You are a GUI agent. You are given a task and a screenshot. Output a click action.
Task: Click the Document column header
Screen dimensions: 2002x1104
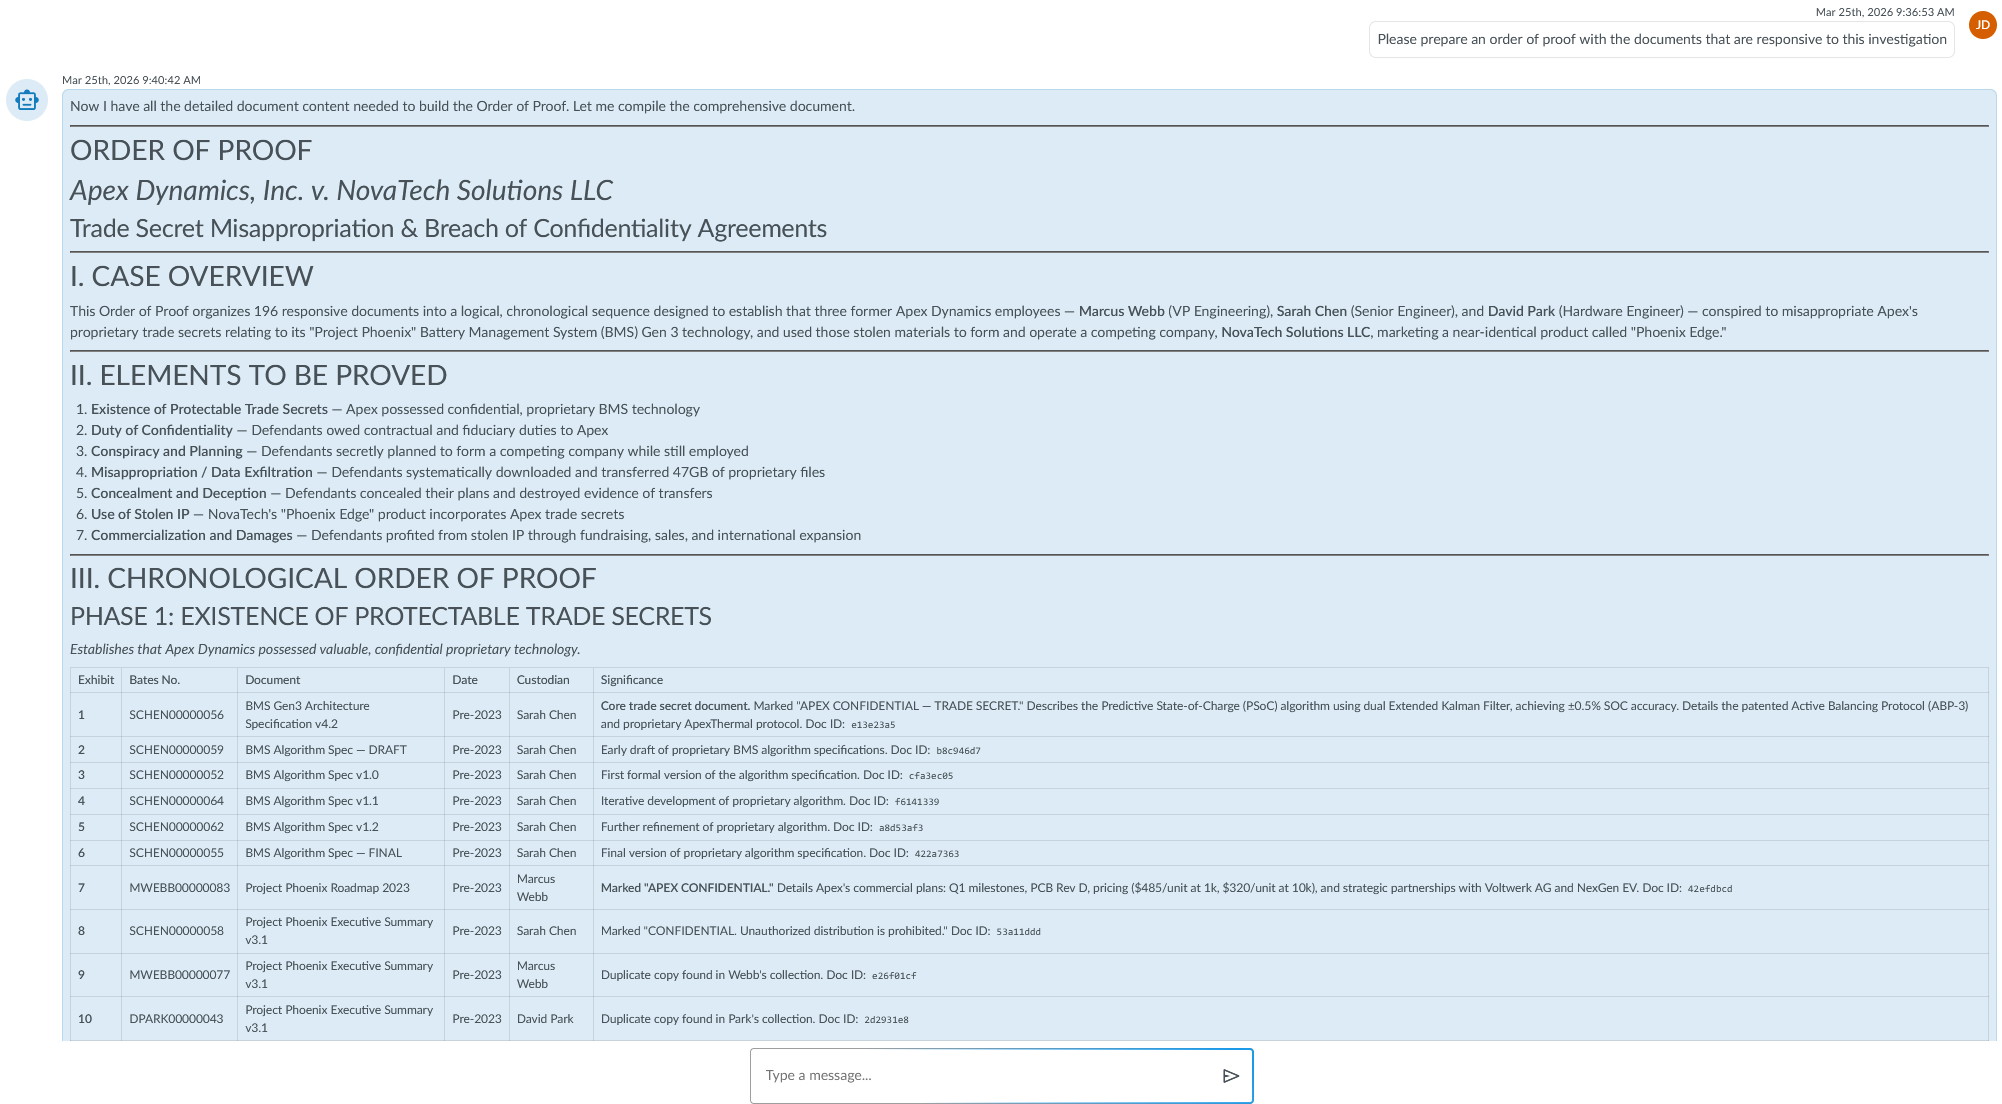click(272, 680)
